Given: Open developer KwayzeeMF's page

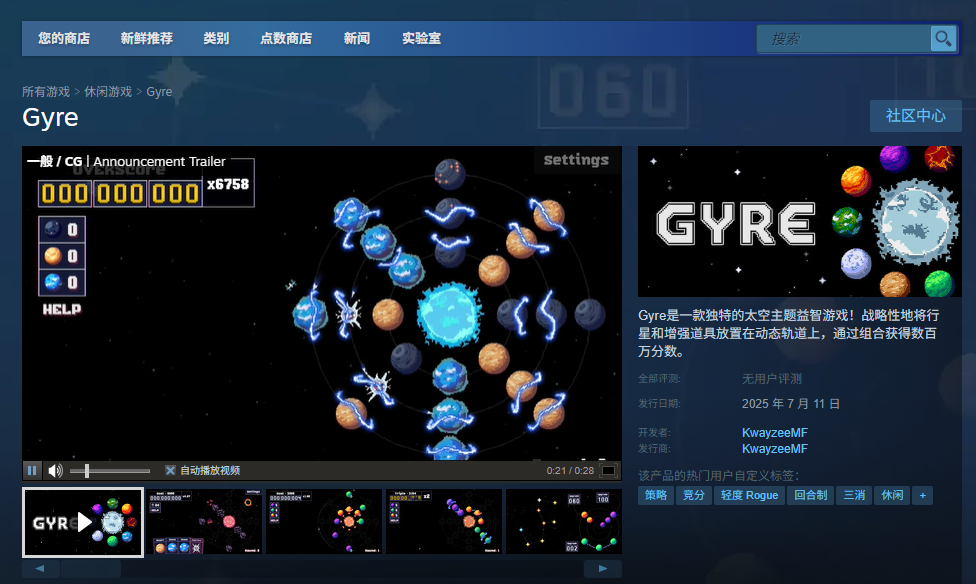Looking at the screenshot, I should point(775,432).
